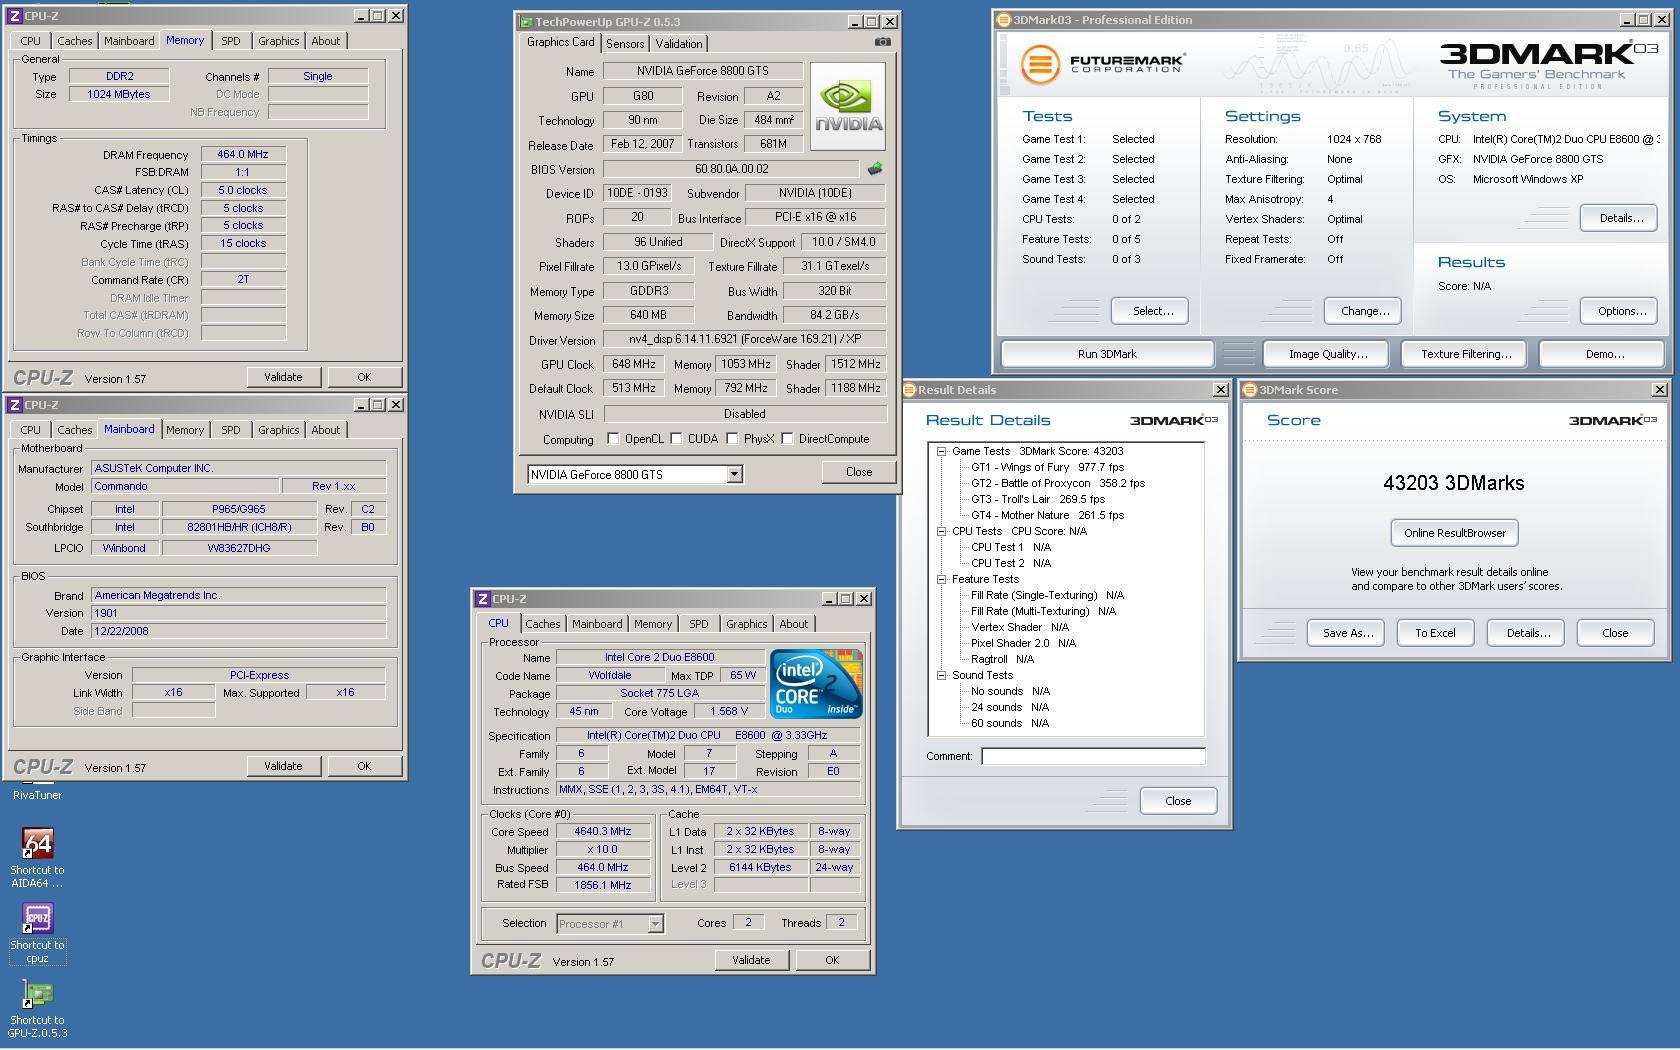Click the 43203 3DMarks score text

click(1454, 483)
